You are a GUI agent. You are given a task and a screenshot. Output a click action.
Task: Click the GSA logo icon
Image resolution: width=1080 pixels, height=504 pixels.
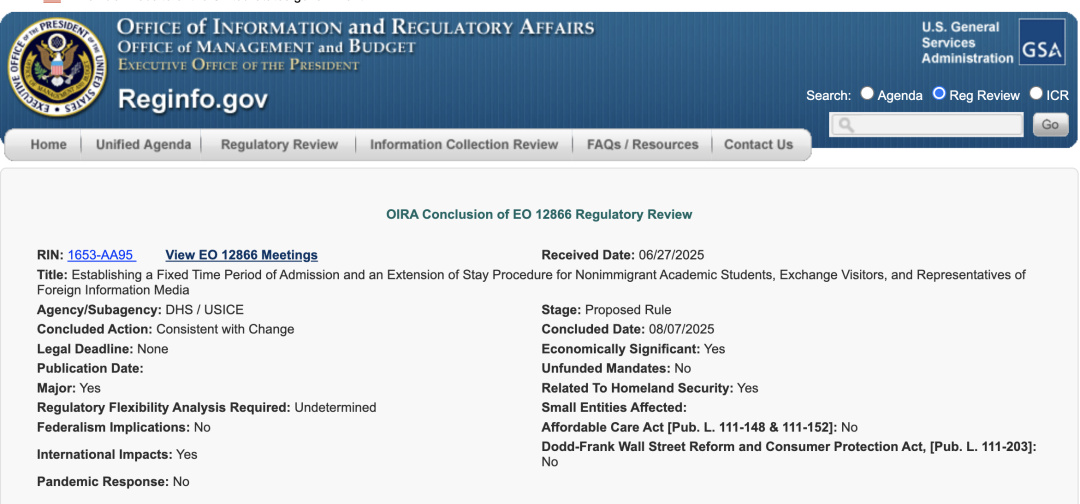click(1041, 42)
